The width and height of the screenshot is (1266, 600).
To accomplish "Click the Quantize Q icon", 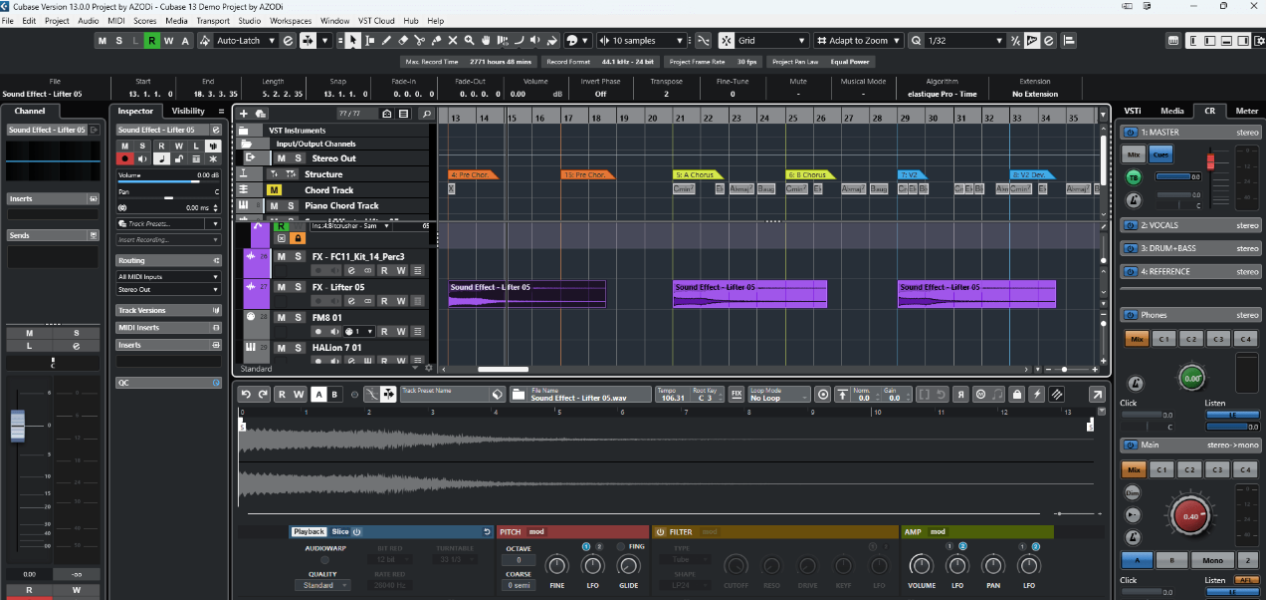I will pos(917,40).
